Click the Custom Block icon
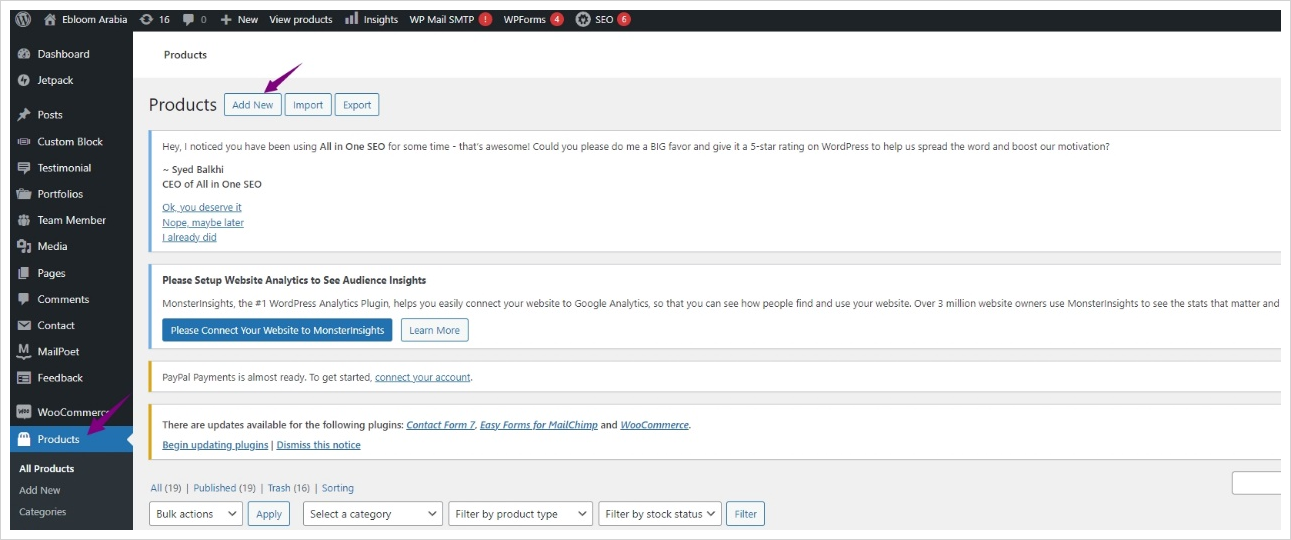This screenshot has width=1291, height=540. (24, 142)
